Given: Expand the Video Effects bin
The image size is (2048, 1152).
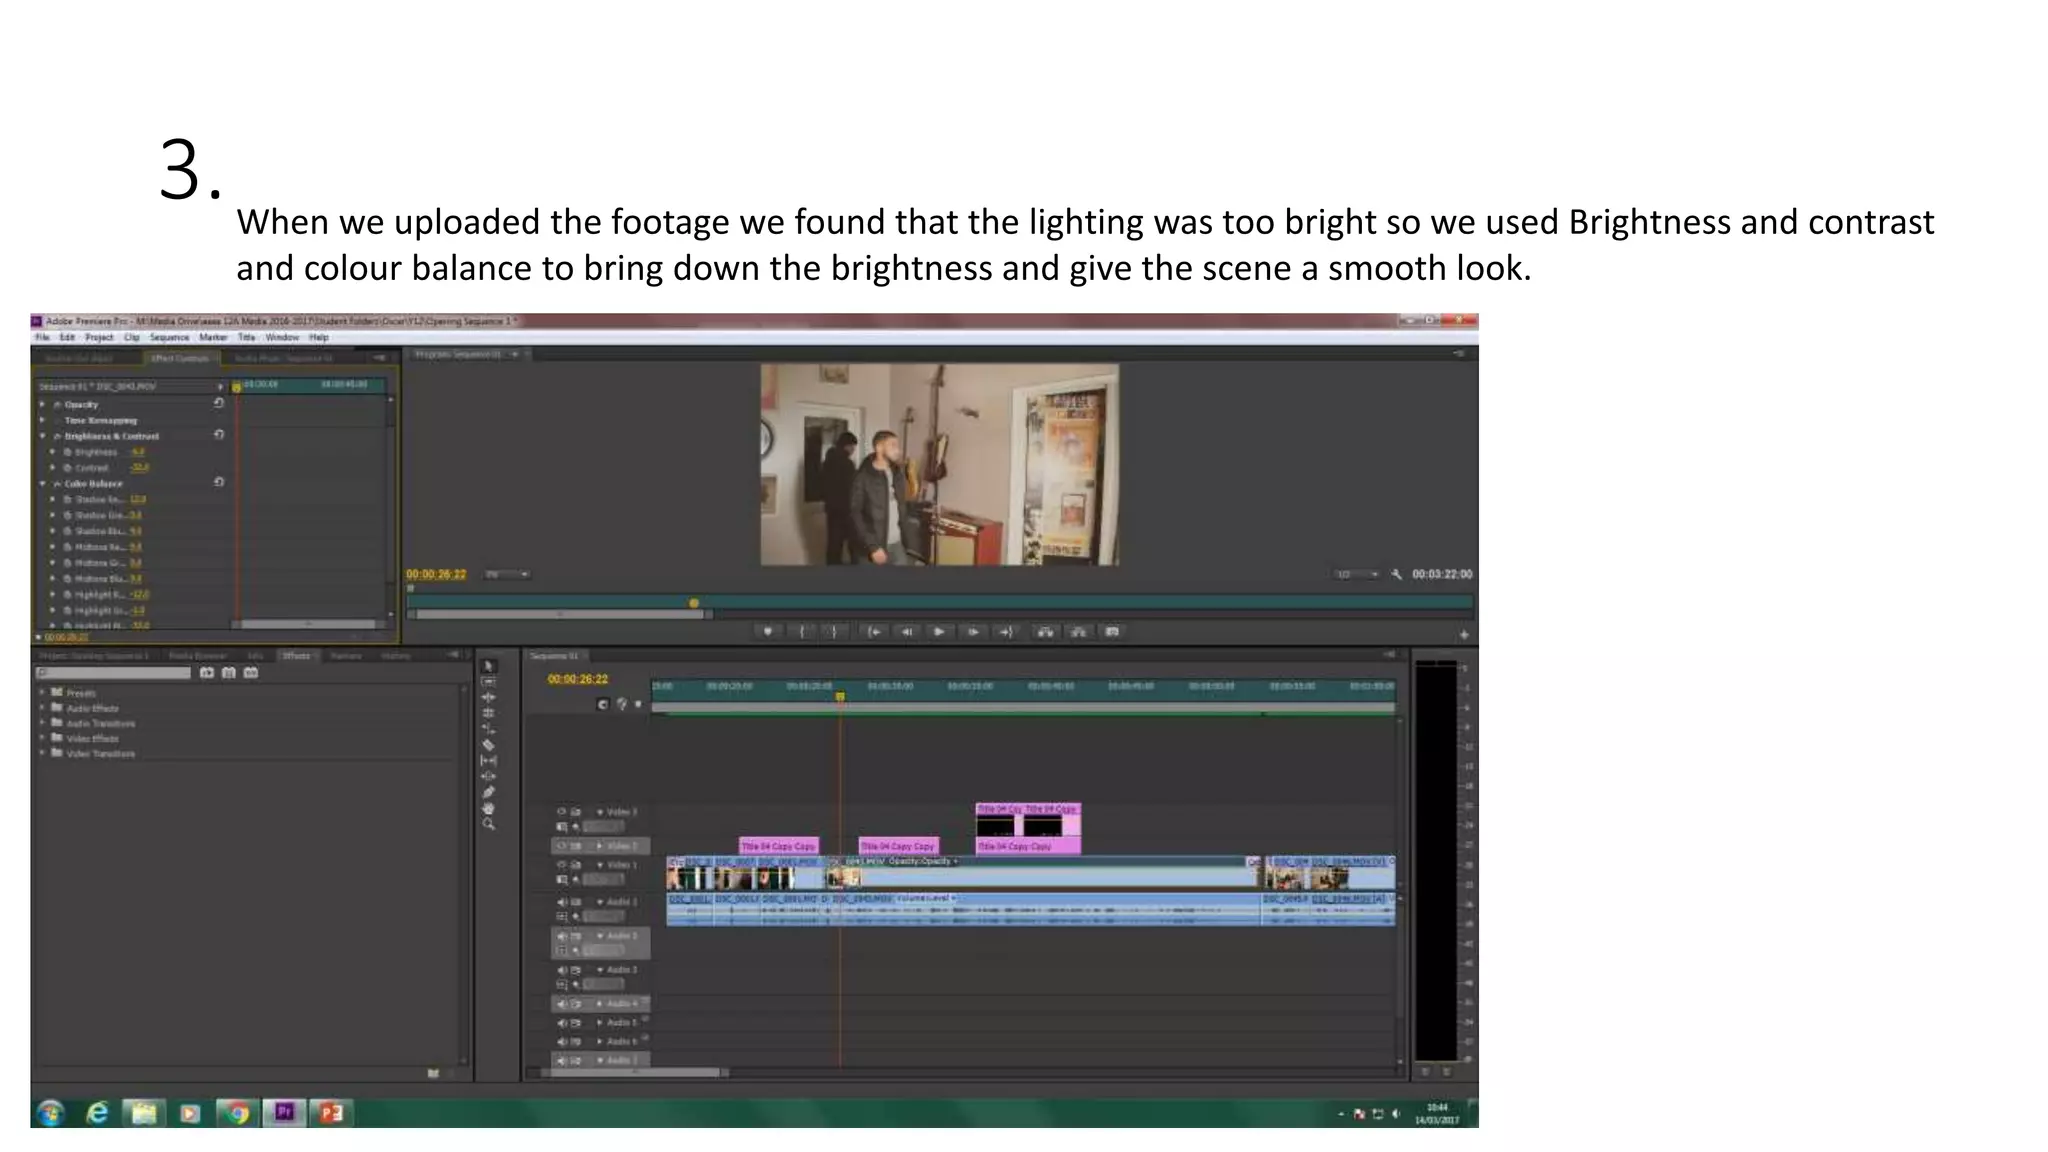Looking at the screenshot, I should [42, 738].
